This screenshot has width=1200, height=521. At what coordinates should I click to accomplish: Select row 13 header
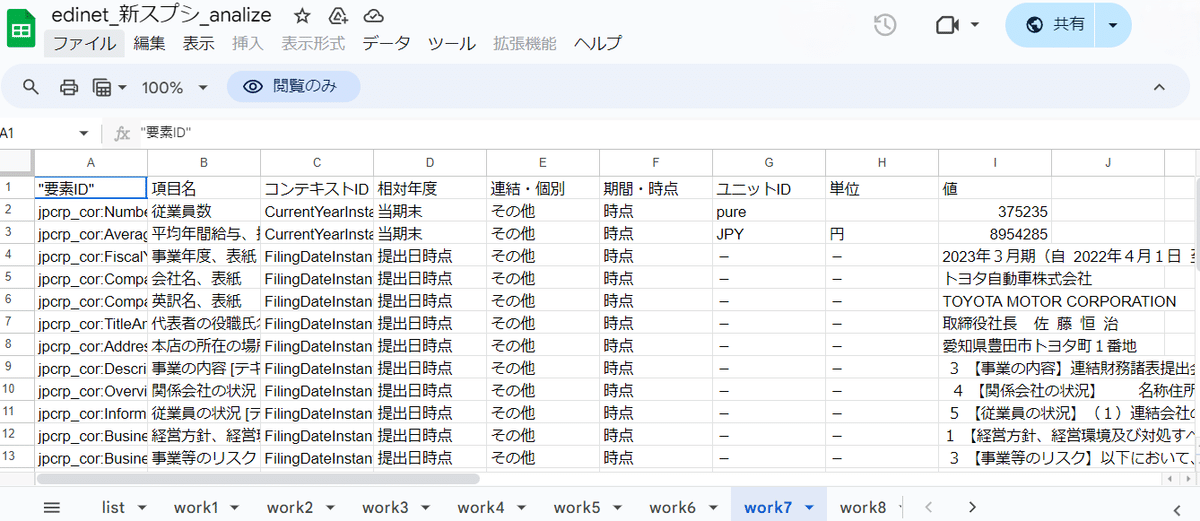(x=17, y=457)
